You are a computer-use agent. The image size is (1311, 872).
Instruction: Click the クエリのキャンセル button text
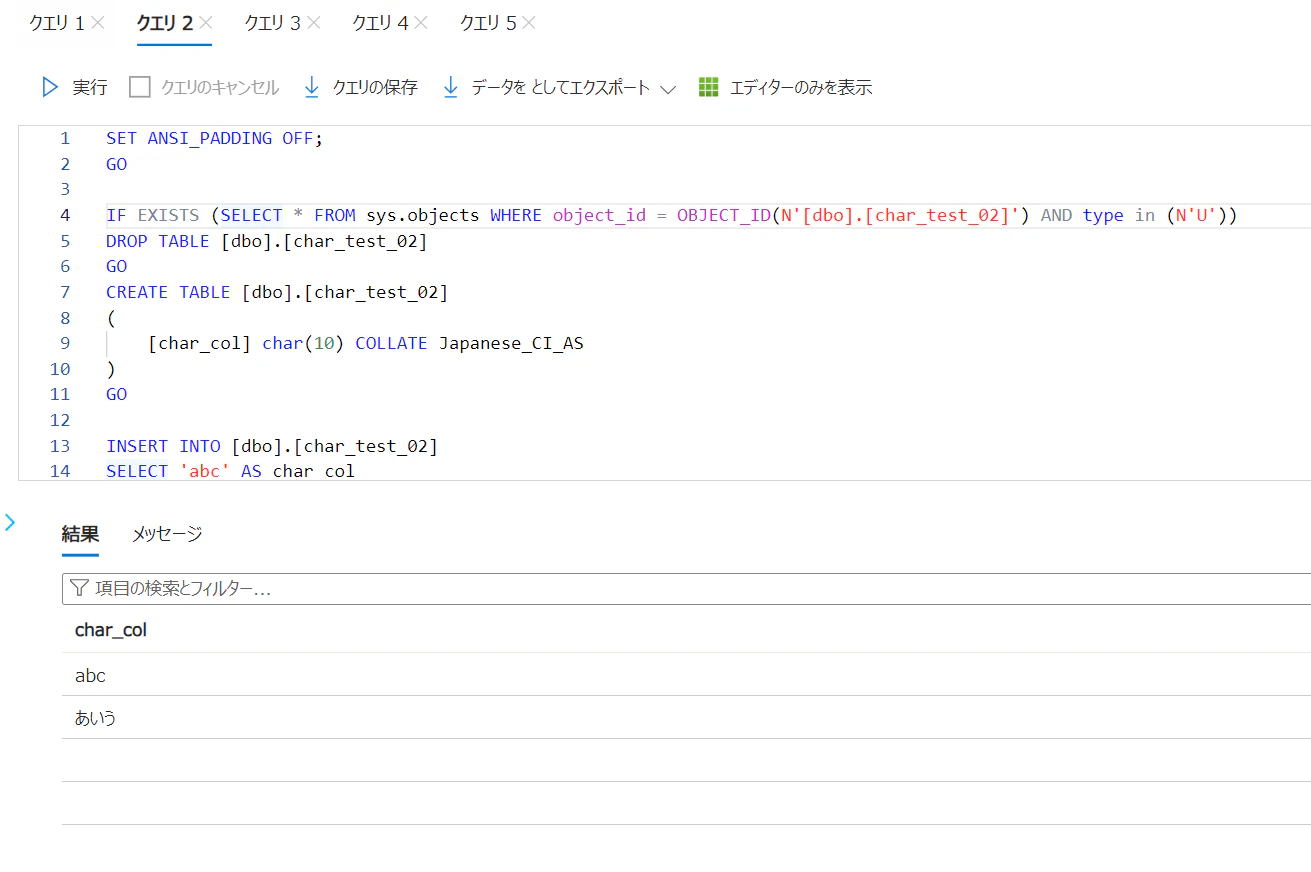(x=220, y=87)
